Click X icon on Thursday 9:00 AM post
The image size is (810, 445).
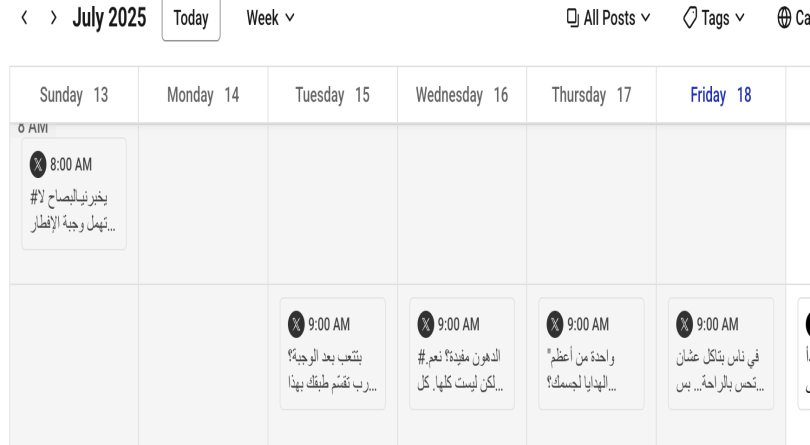555,324
